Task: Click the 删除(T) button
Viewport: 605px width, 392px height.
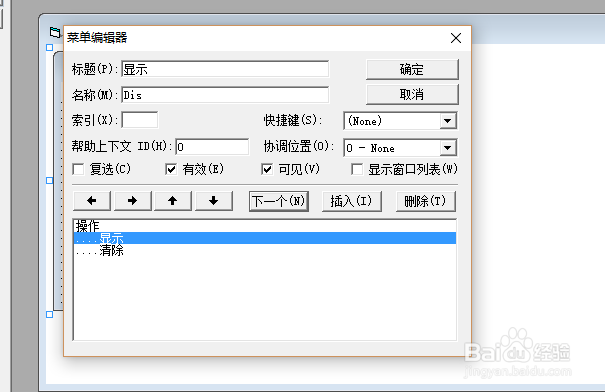Action: tap(426, 201)
